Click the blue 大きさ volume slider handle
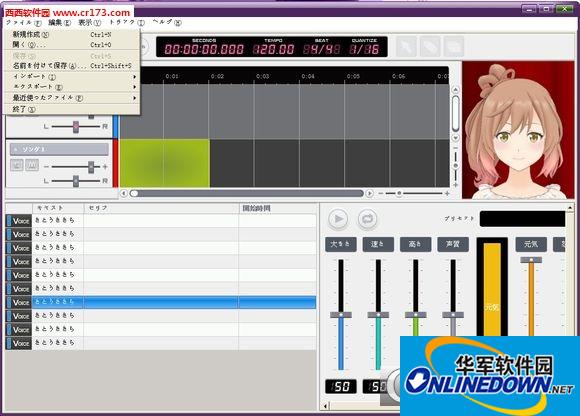580x416 pixels. tap(341, 315)
